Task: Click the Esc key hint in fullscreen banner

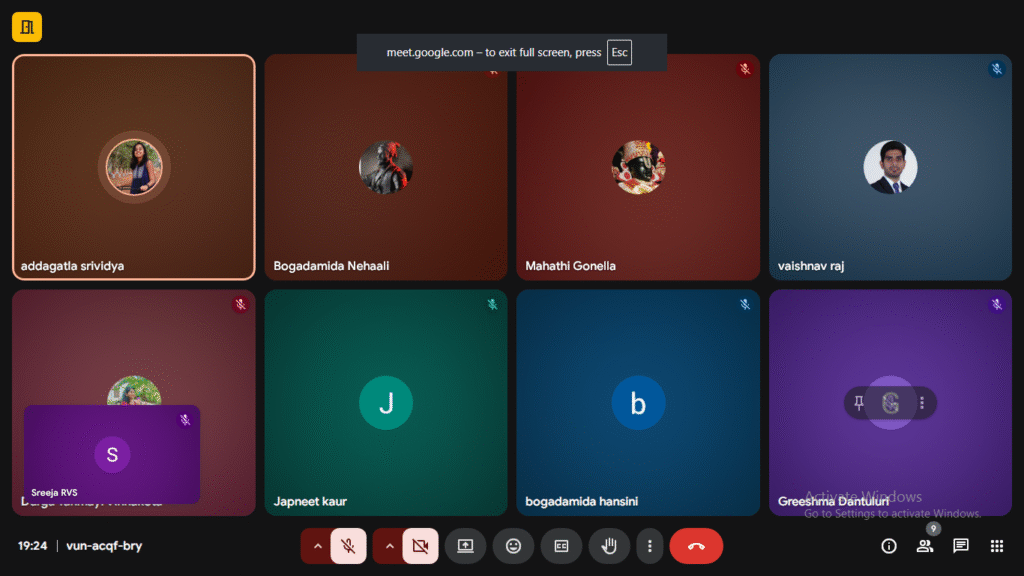Action: pos(619,53)
